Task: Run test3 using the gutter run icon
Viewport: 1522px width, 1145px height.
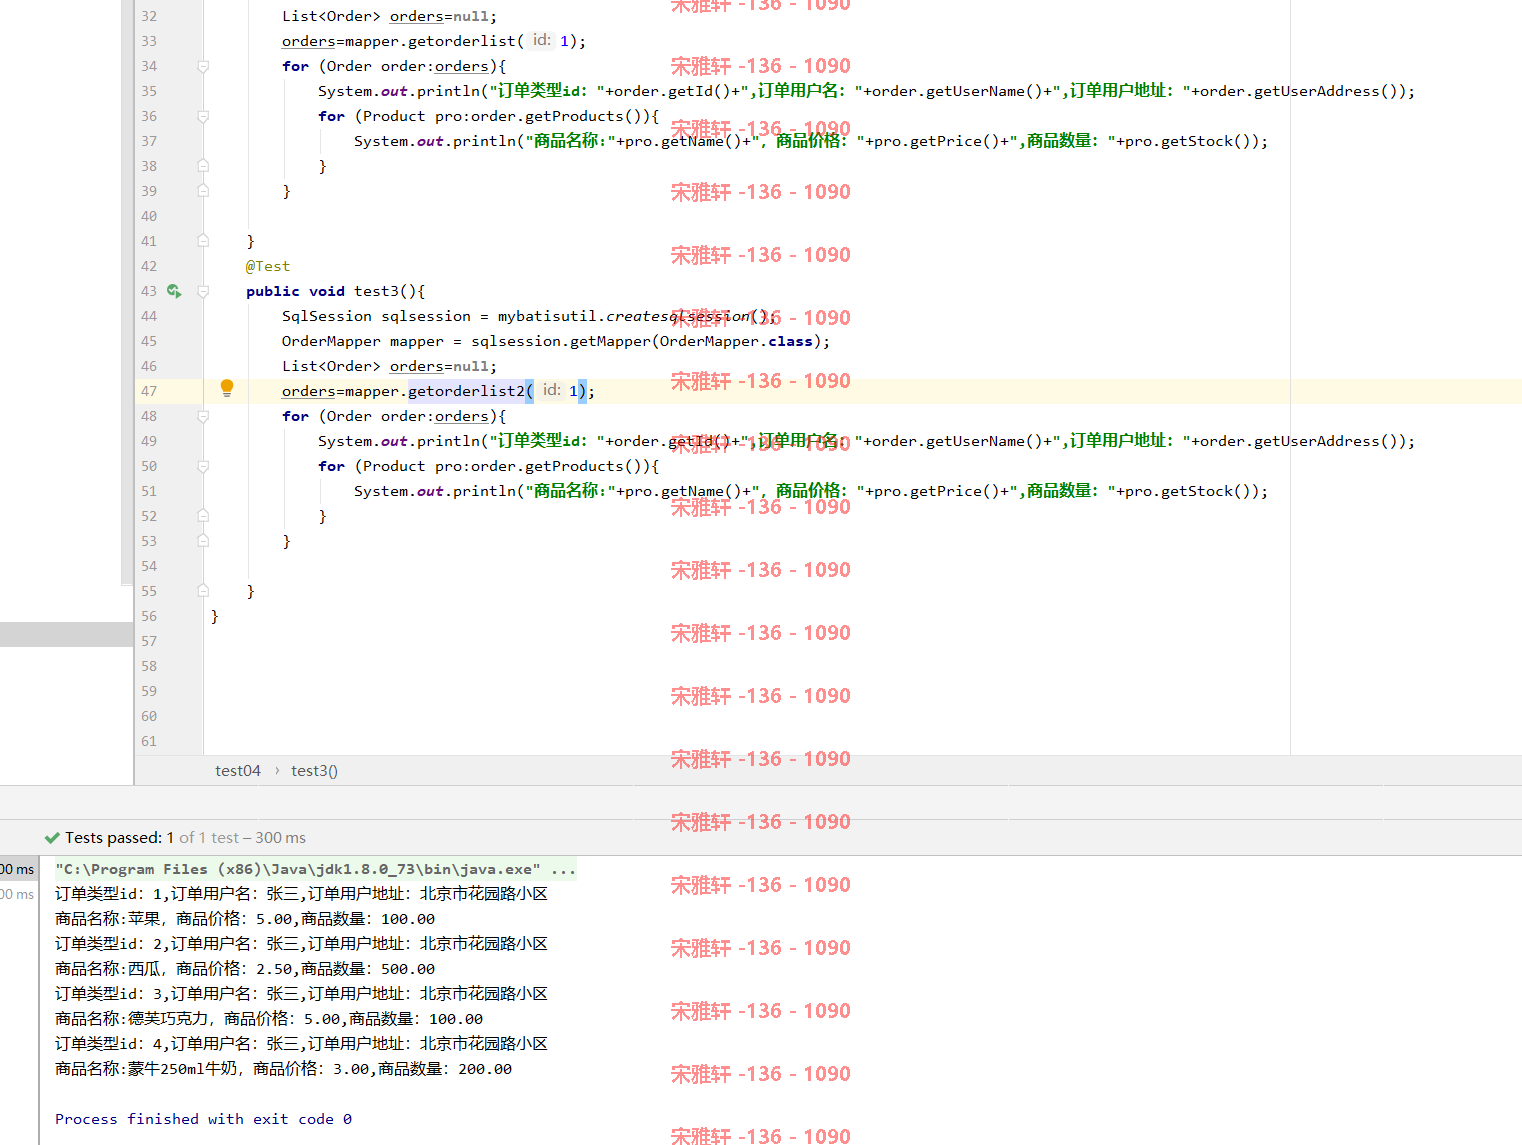Action: 174,291
